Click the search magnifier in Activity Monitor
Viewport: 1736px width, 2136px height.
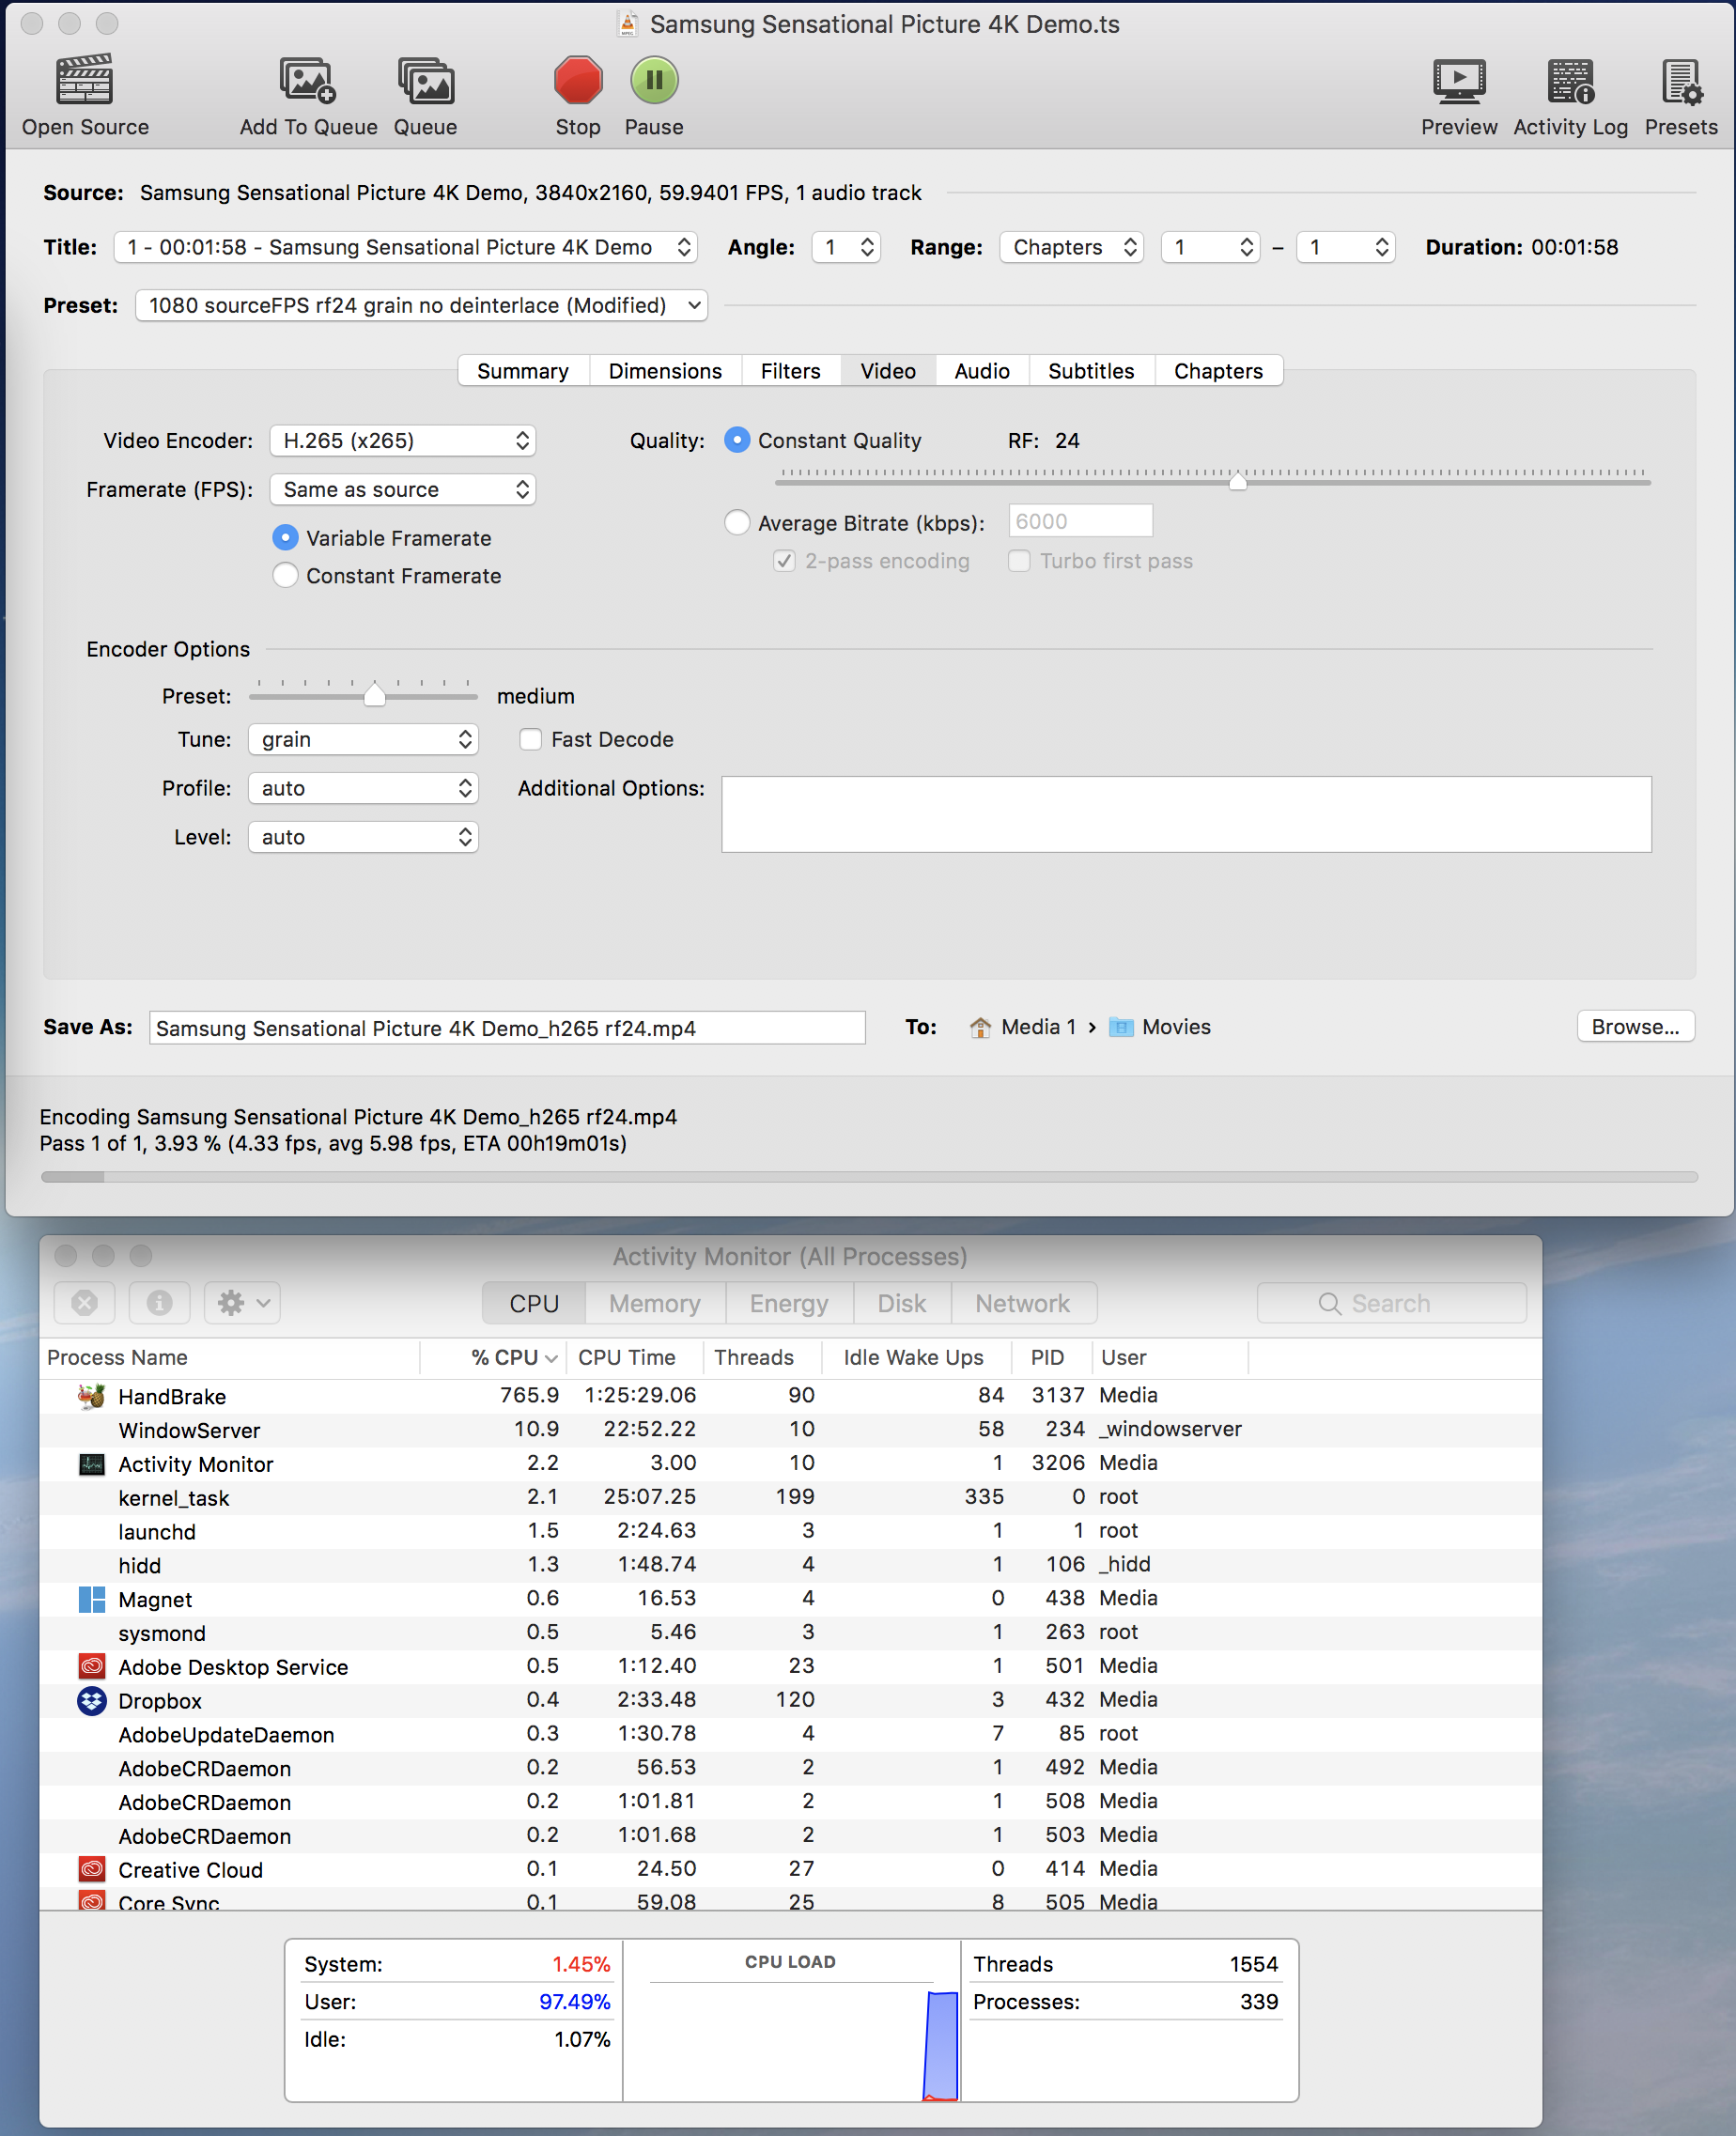coord(1329,1304)
